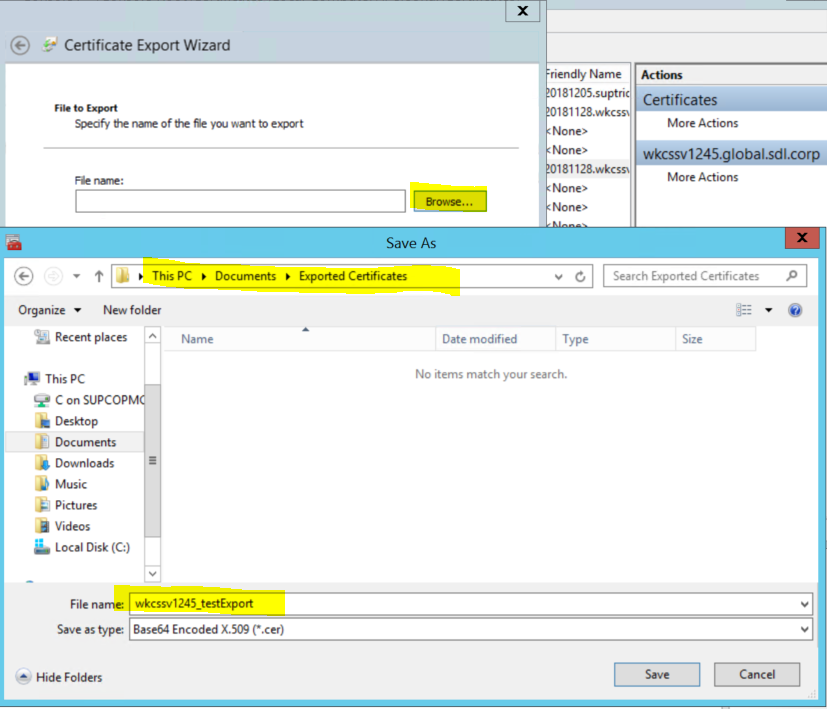Click the navigation pane vertical scrollbar
This screenshot has width=827, height=709.
coord(153,460)
